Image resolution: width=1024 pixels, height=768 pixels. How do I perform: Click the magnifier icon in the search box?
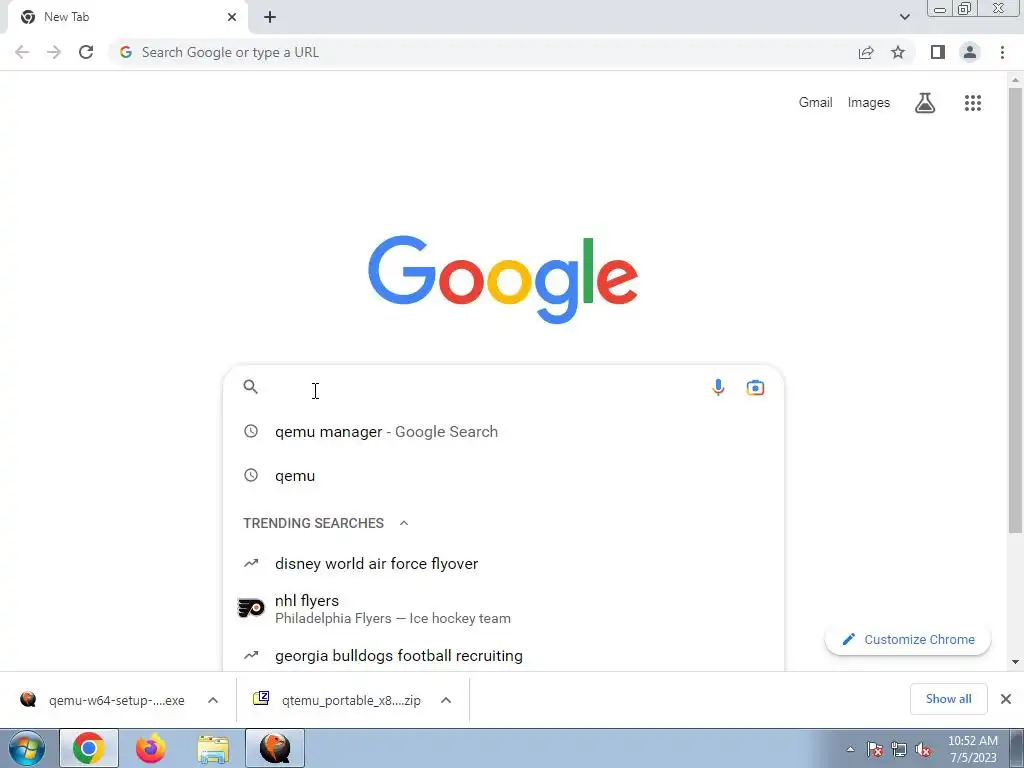[x=251, y=387]
